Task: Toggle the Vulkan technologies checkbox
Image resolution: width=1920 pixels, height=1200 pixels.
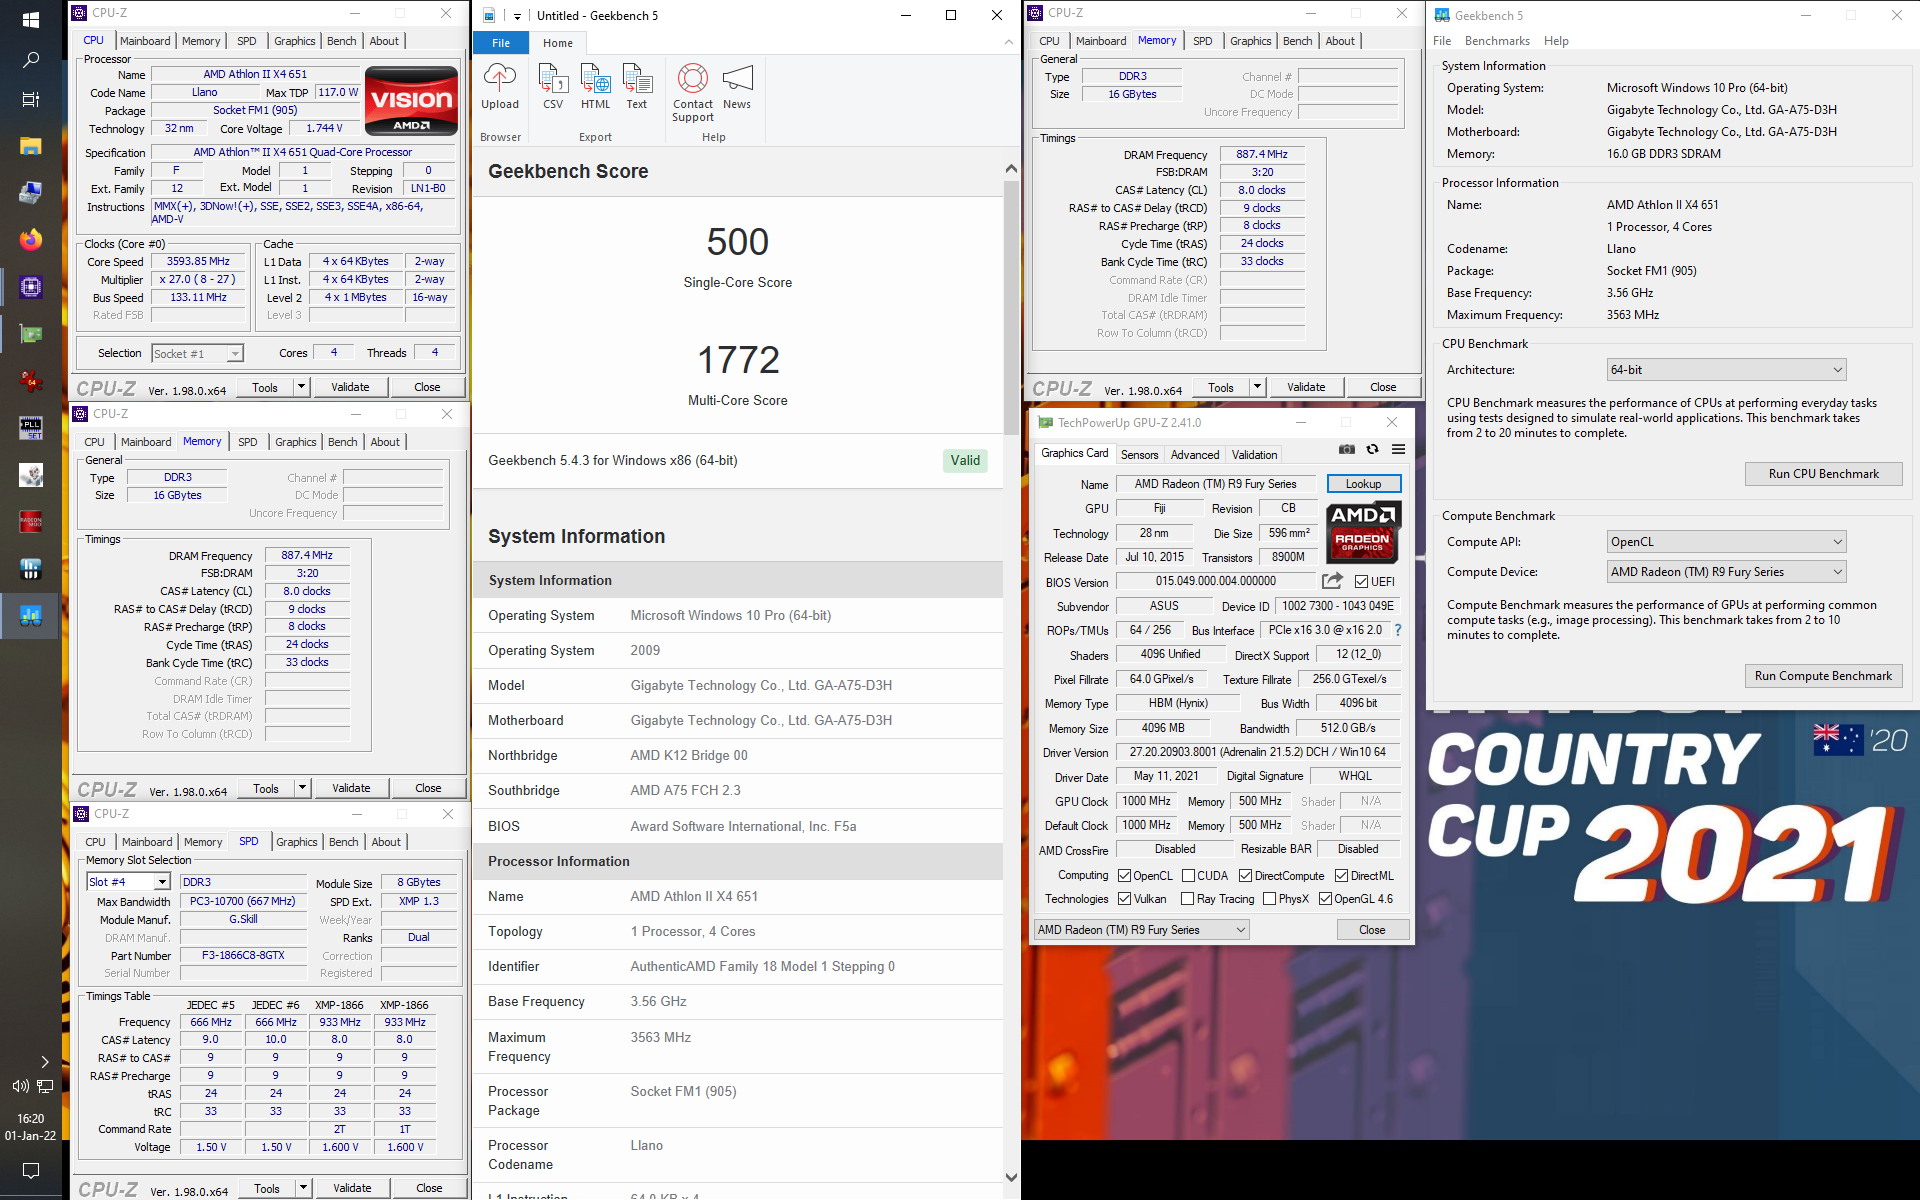Action: point(1125,899)
